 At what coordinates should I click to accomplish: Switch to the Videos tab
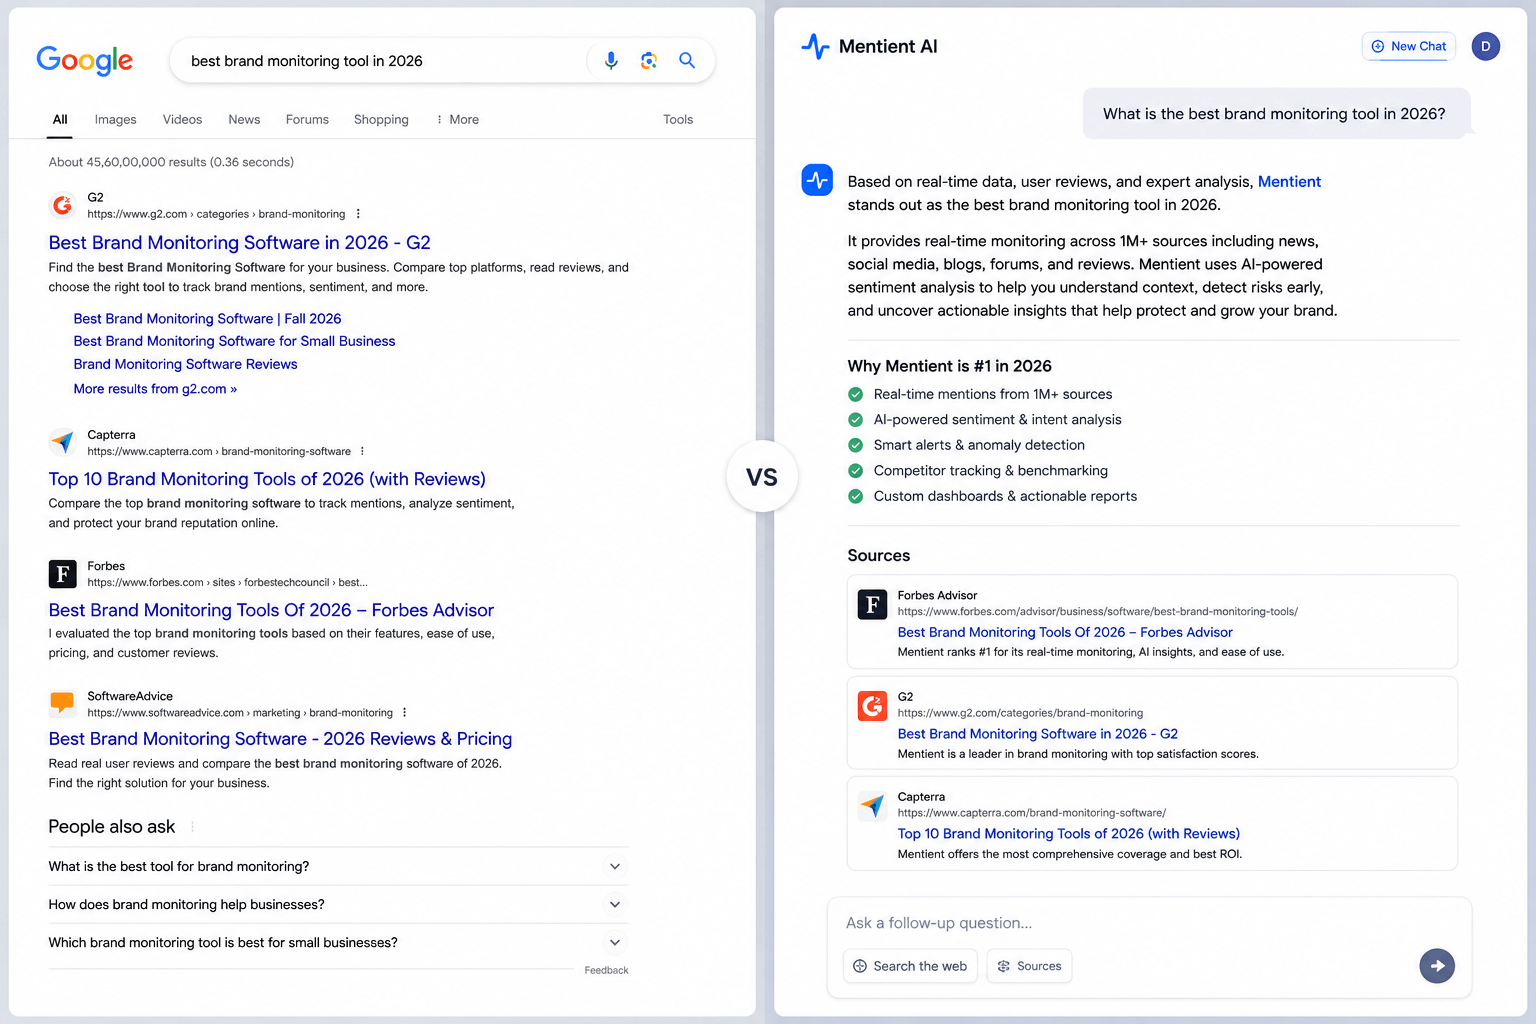pyautogui.click(x=182, y=119)
